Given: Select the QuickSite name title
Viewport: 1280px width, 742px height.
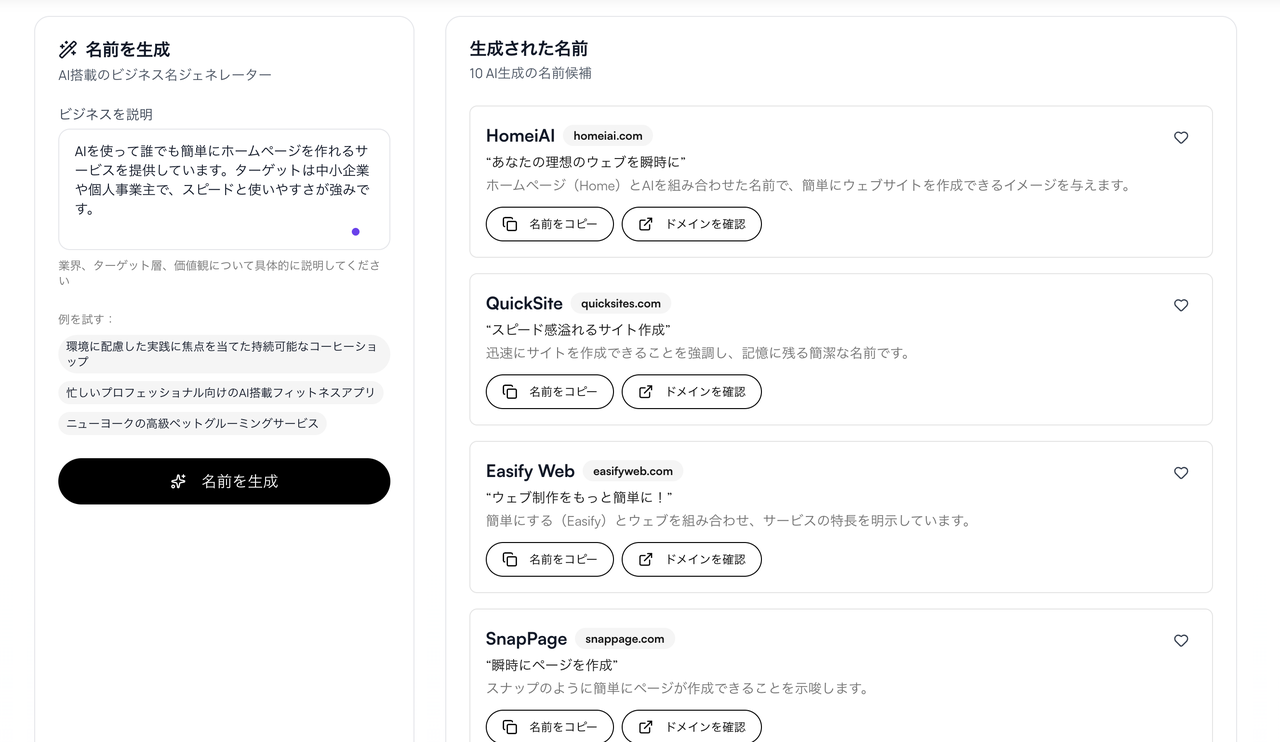Looking at the screenshot, I should click(524, 303).
